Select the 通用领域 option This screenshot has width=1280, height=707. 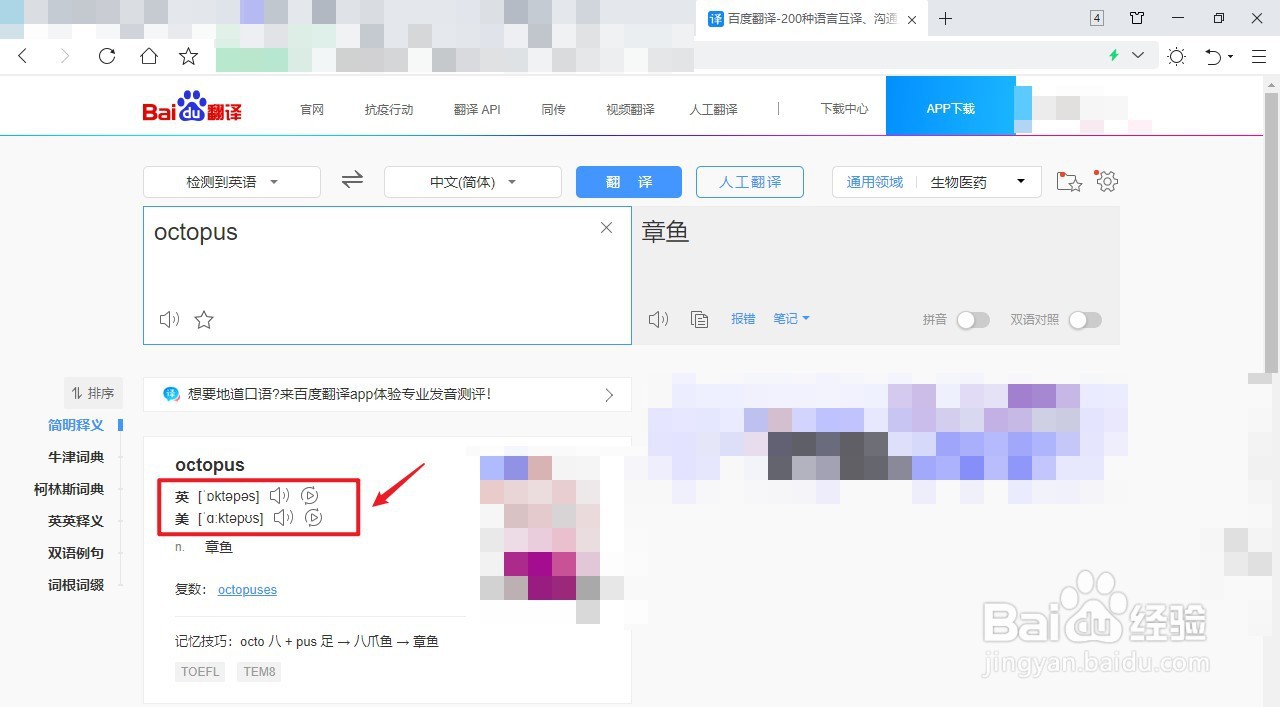pyautogui.click(x=875, y=182)
